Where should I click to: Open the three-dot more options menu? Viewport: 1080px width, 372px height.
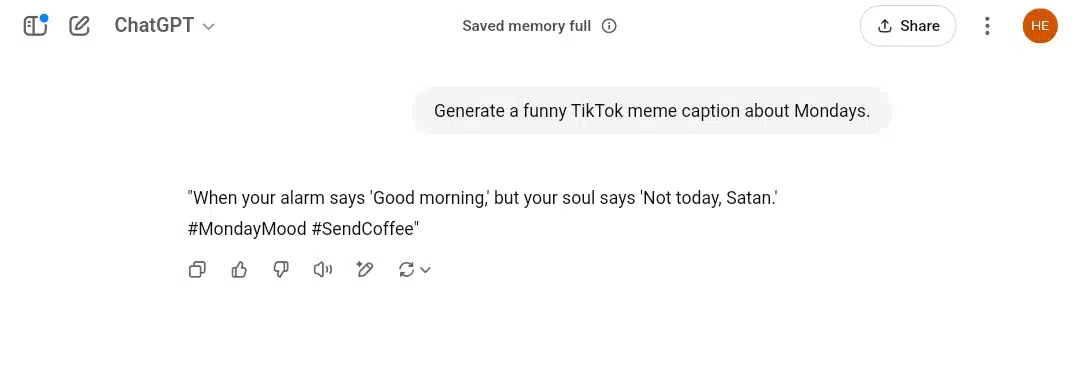click(987, 26)
